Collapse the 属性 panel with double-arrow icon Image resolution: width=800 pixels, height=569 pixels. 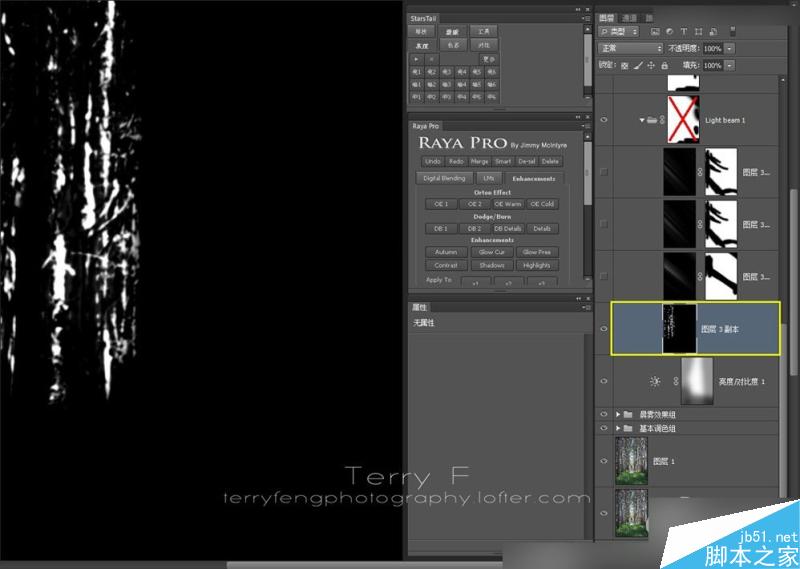click(578, 298)
